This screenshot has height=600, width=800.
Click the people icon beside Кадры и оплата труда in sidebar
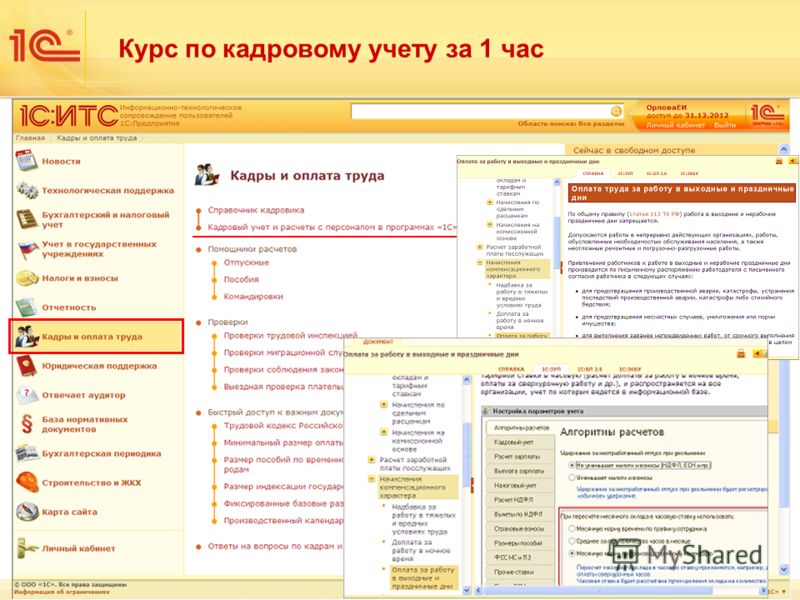pyautogui.click(x=27, y=336)
